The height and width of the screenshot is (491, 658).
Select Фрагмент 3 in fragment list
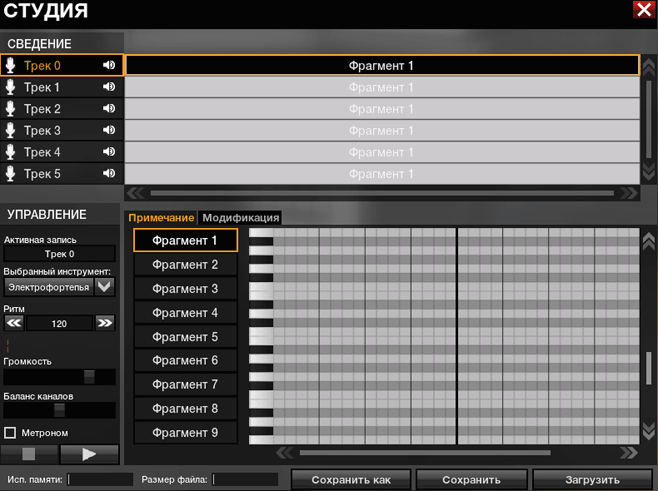185,289
